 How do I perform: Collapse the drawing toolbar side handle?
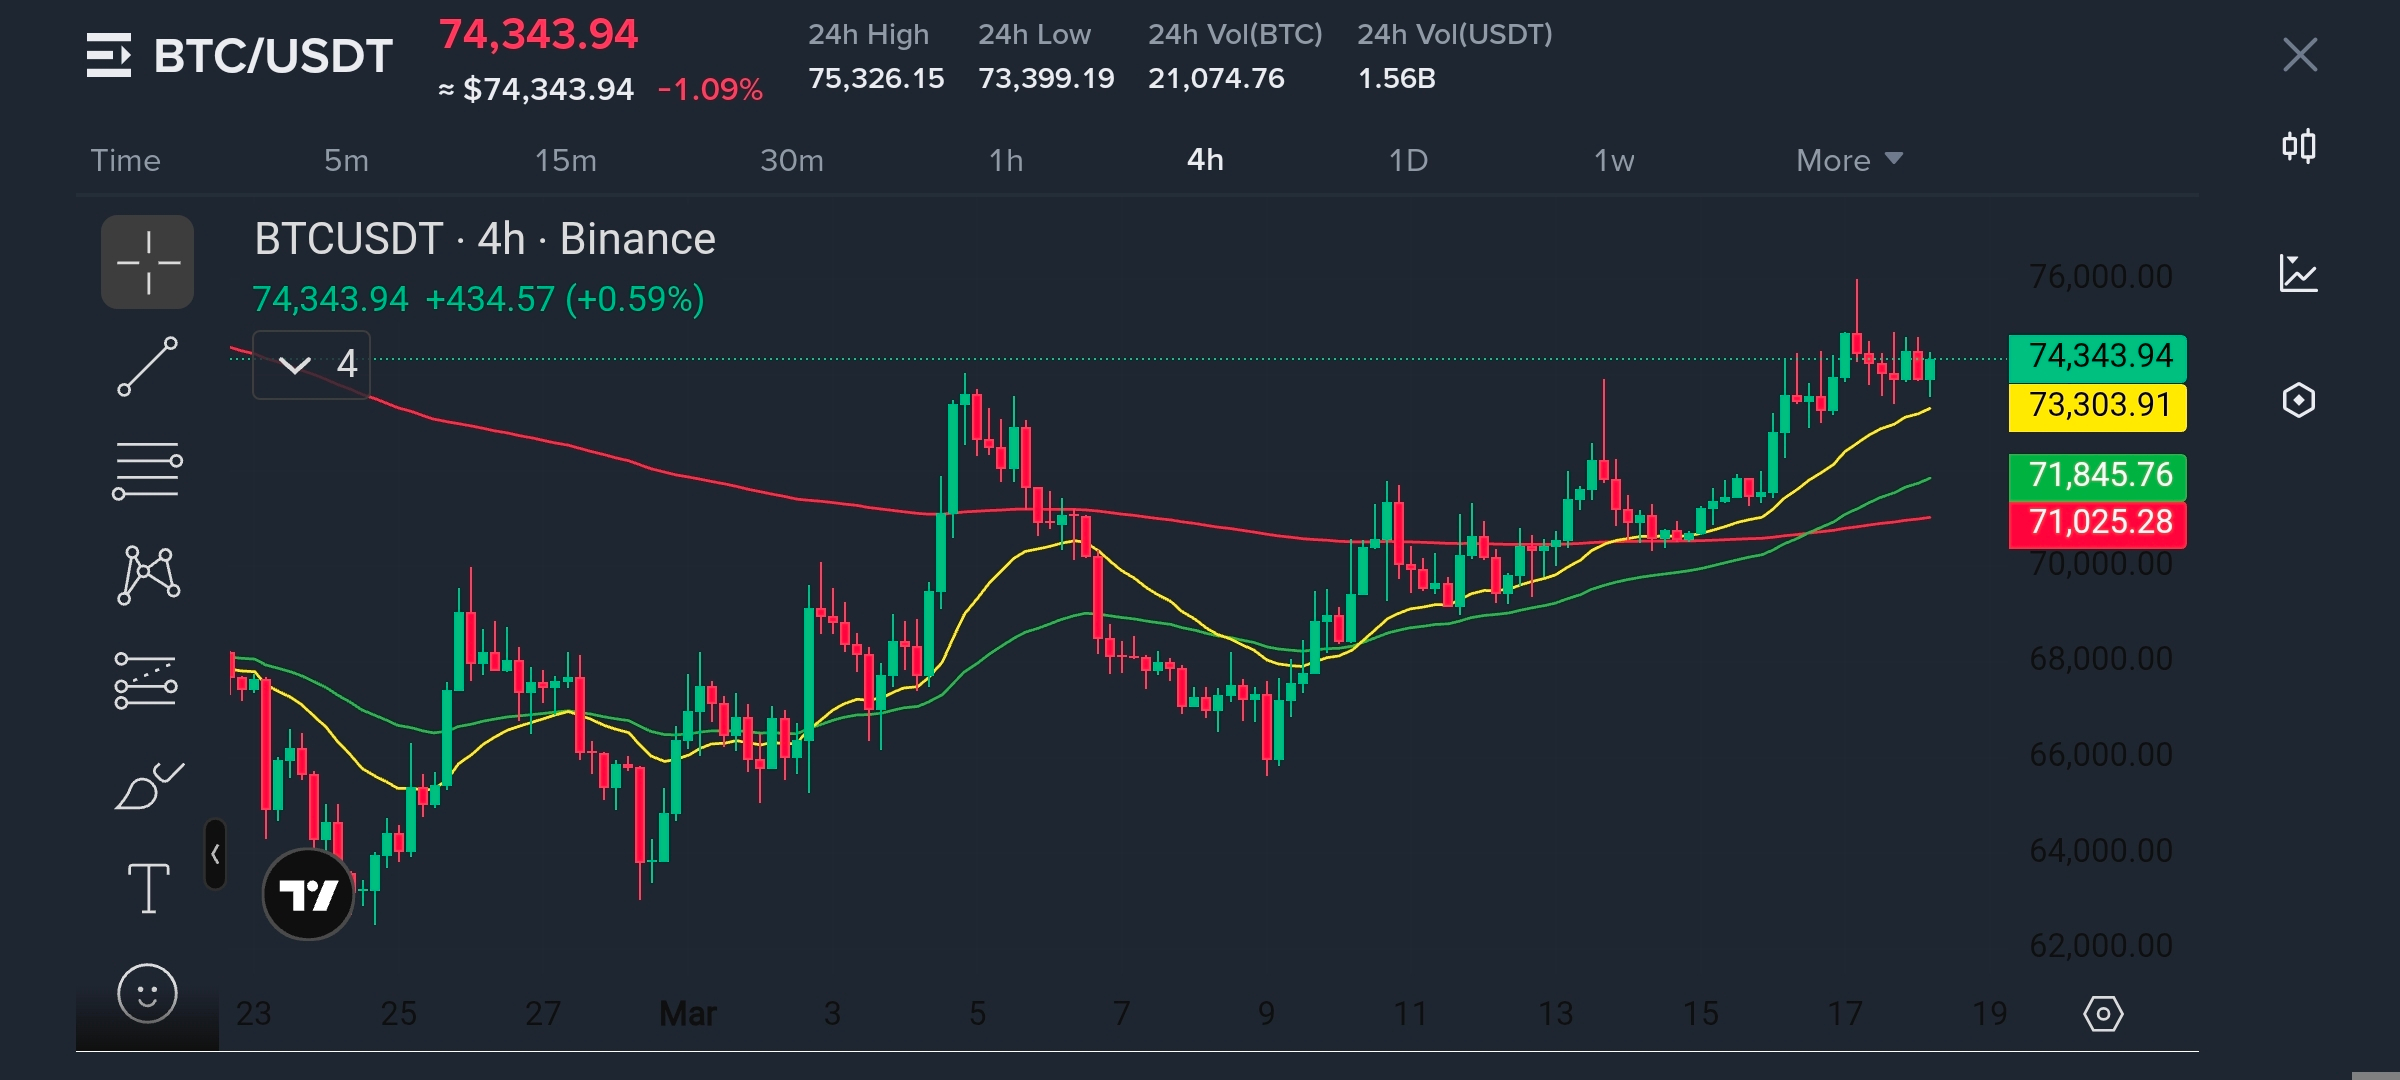click(215, 854)
